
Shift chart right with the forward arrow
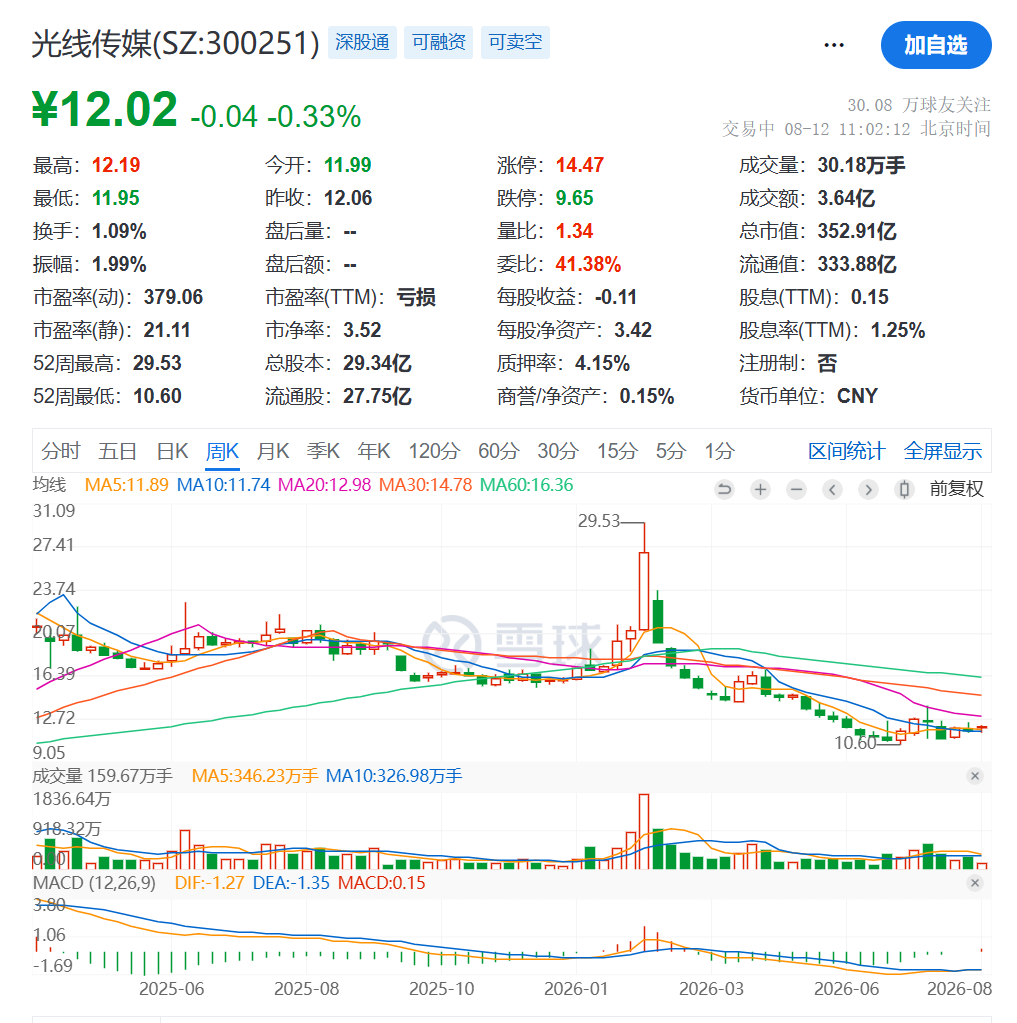point(868,489)
